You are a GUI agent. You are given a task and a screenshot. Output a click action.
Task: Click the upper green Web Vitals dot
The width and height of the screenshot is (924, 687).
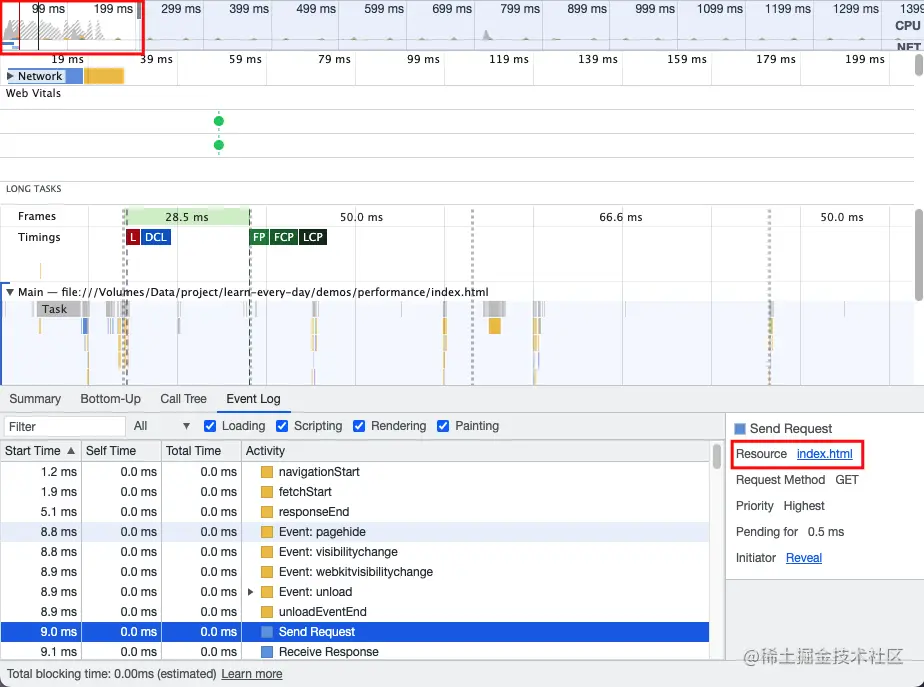tap(219, 121)
